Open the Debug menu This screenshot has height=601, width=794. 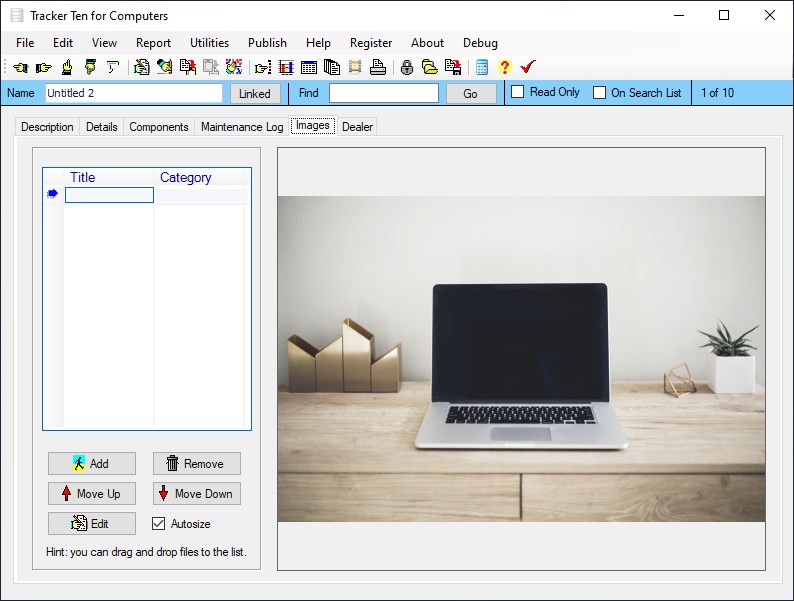tap(480, 43)
